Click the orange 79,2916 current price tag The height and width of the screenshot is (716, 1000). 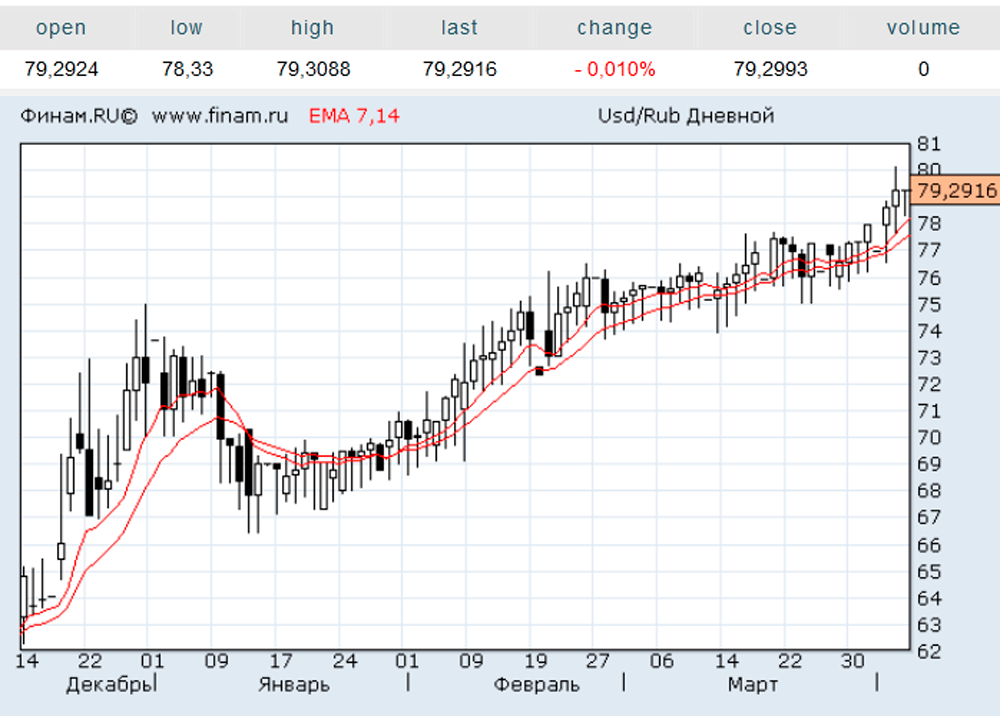tap(956, 190)
